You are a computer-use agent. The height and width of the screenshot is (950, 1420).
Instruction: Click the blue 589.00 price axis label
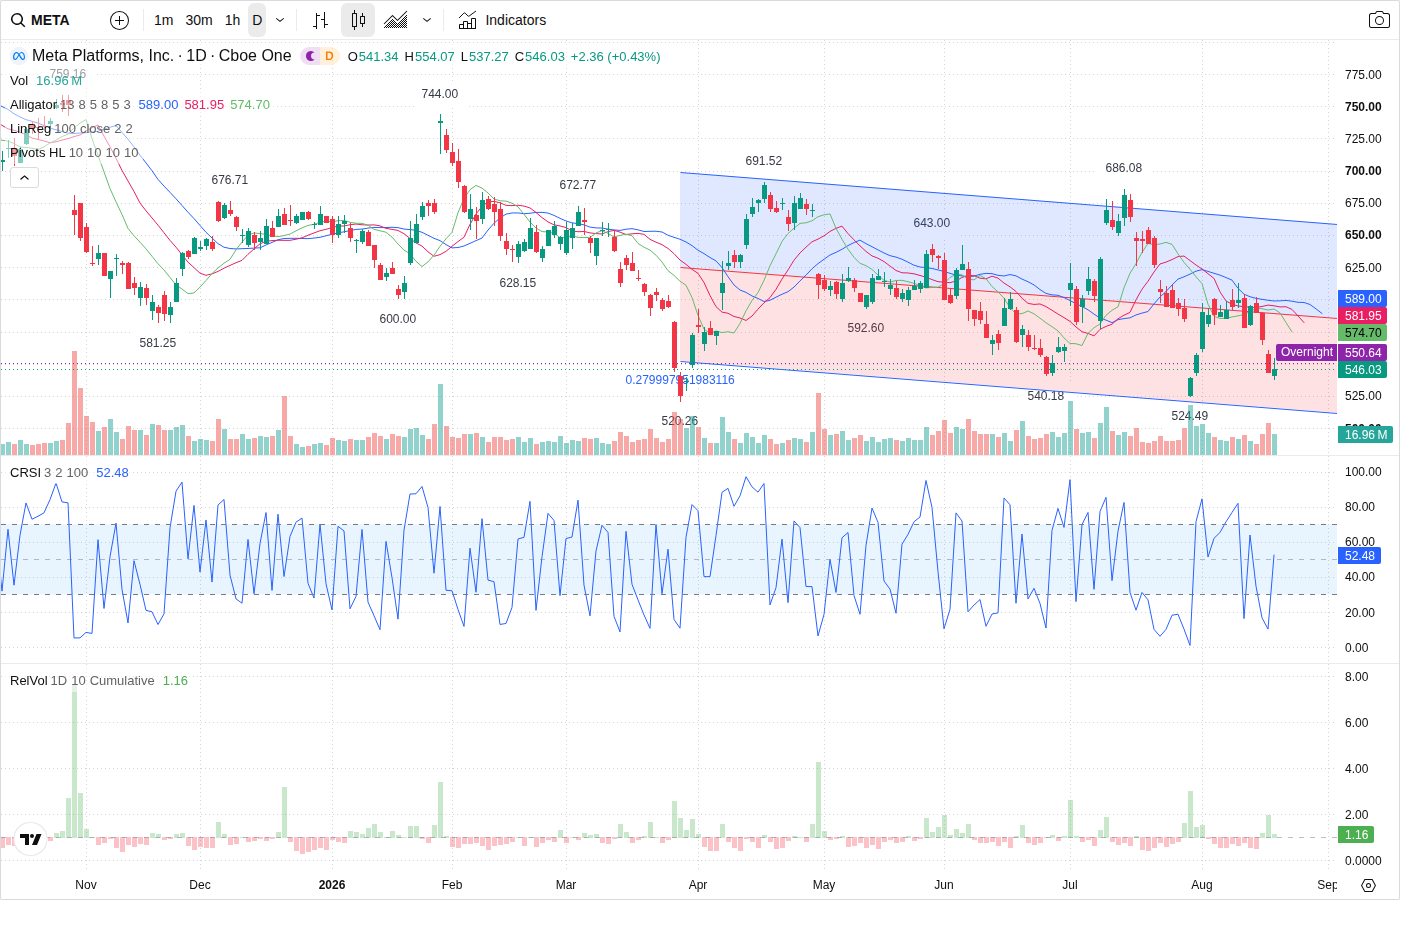1363,299
